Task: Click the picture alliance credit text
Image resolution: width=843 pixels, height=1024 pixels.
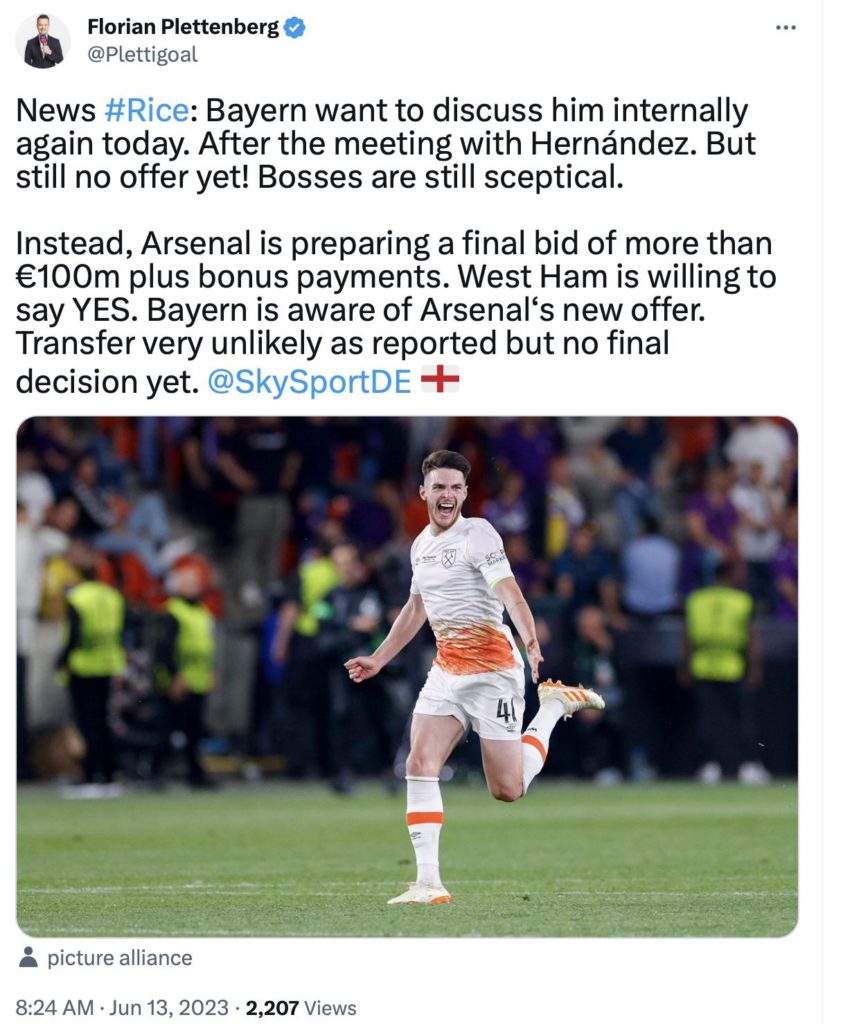Action: click(x=119, y=958)
